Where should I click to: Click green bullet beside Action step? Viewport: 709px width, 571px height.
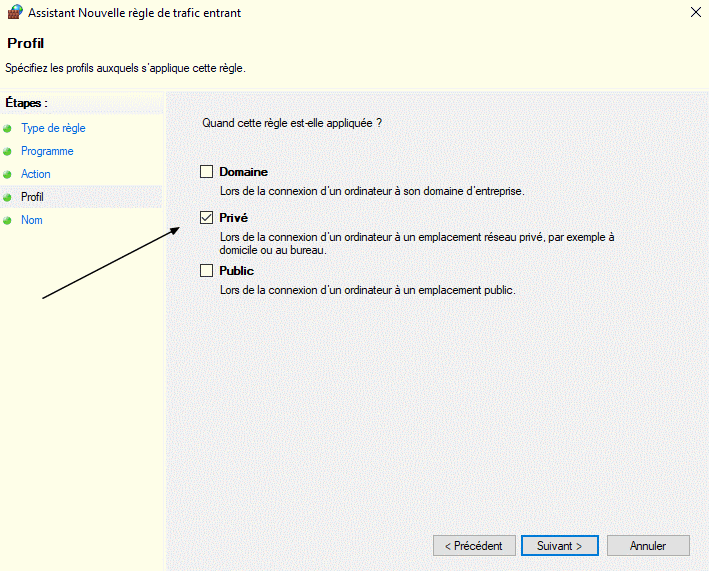(7, 175)
